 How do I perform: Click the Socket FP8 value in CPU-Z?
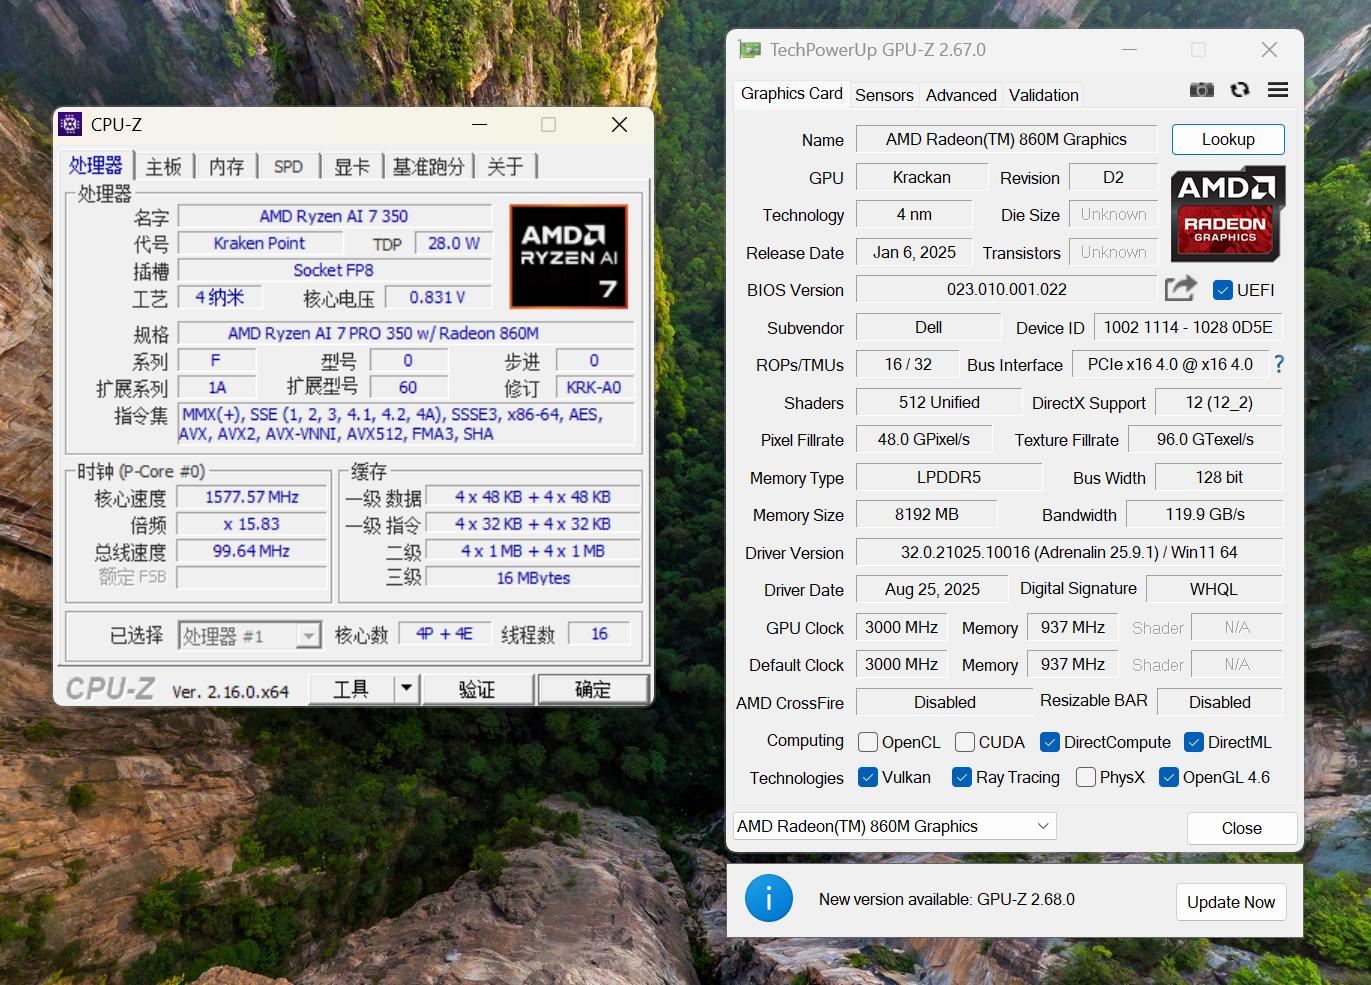(x=334, y=270)
